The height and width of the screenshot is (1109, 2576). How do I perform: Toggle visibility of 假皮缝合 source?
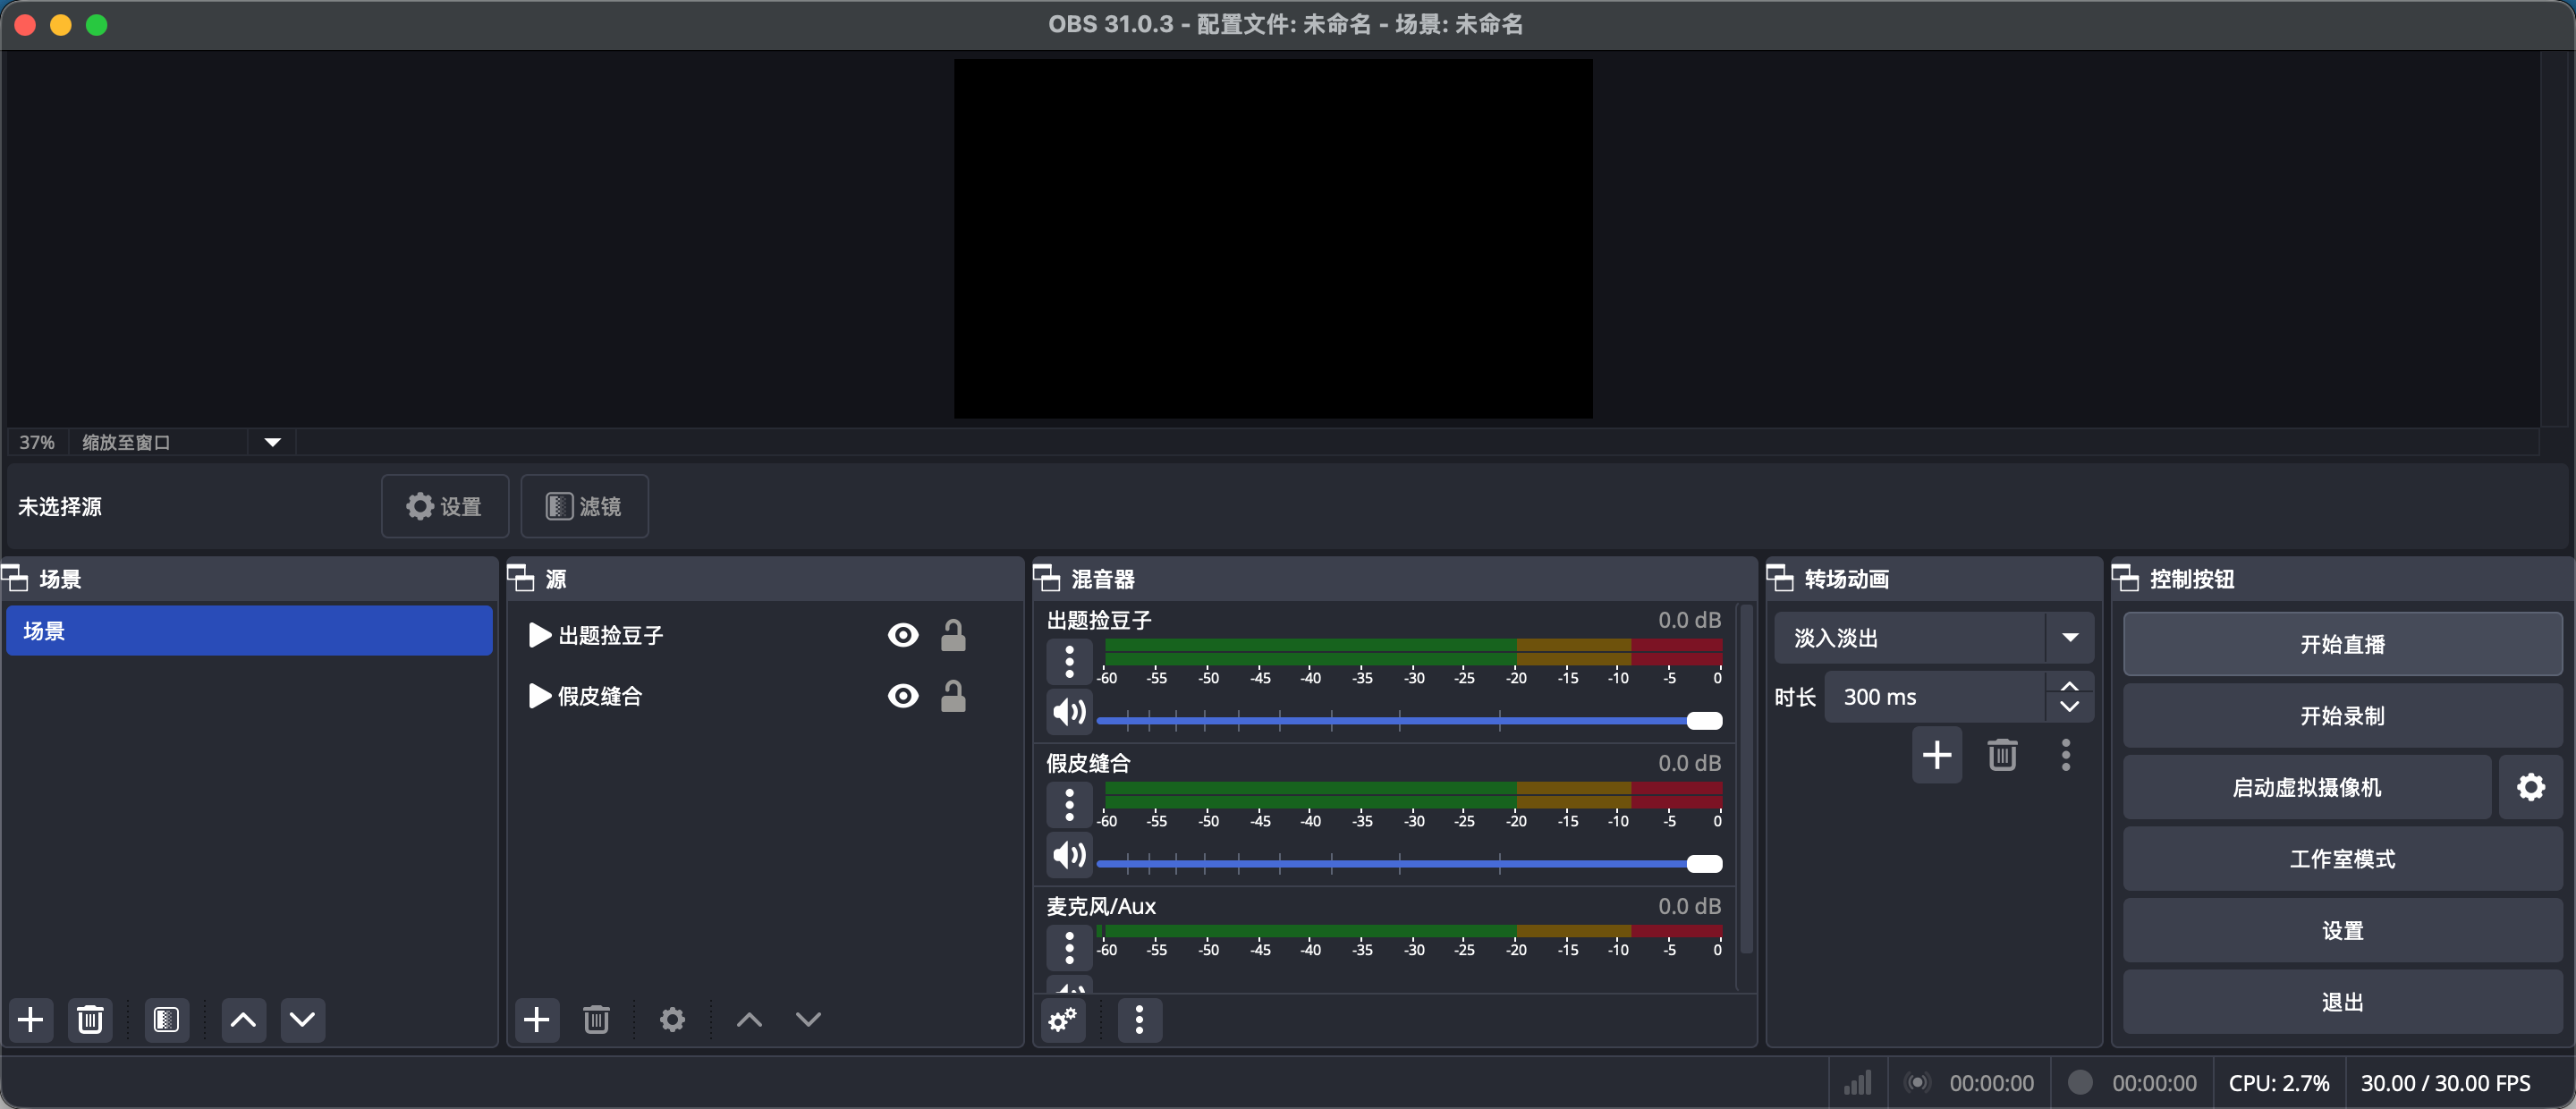click(x=902, y=696)
